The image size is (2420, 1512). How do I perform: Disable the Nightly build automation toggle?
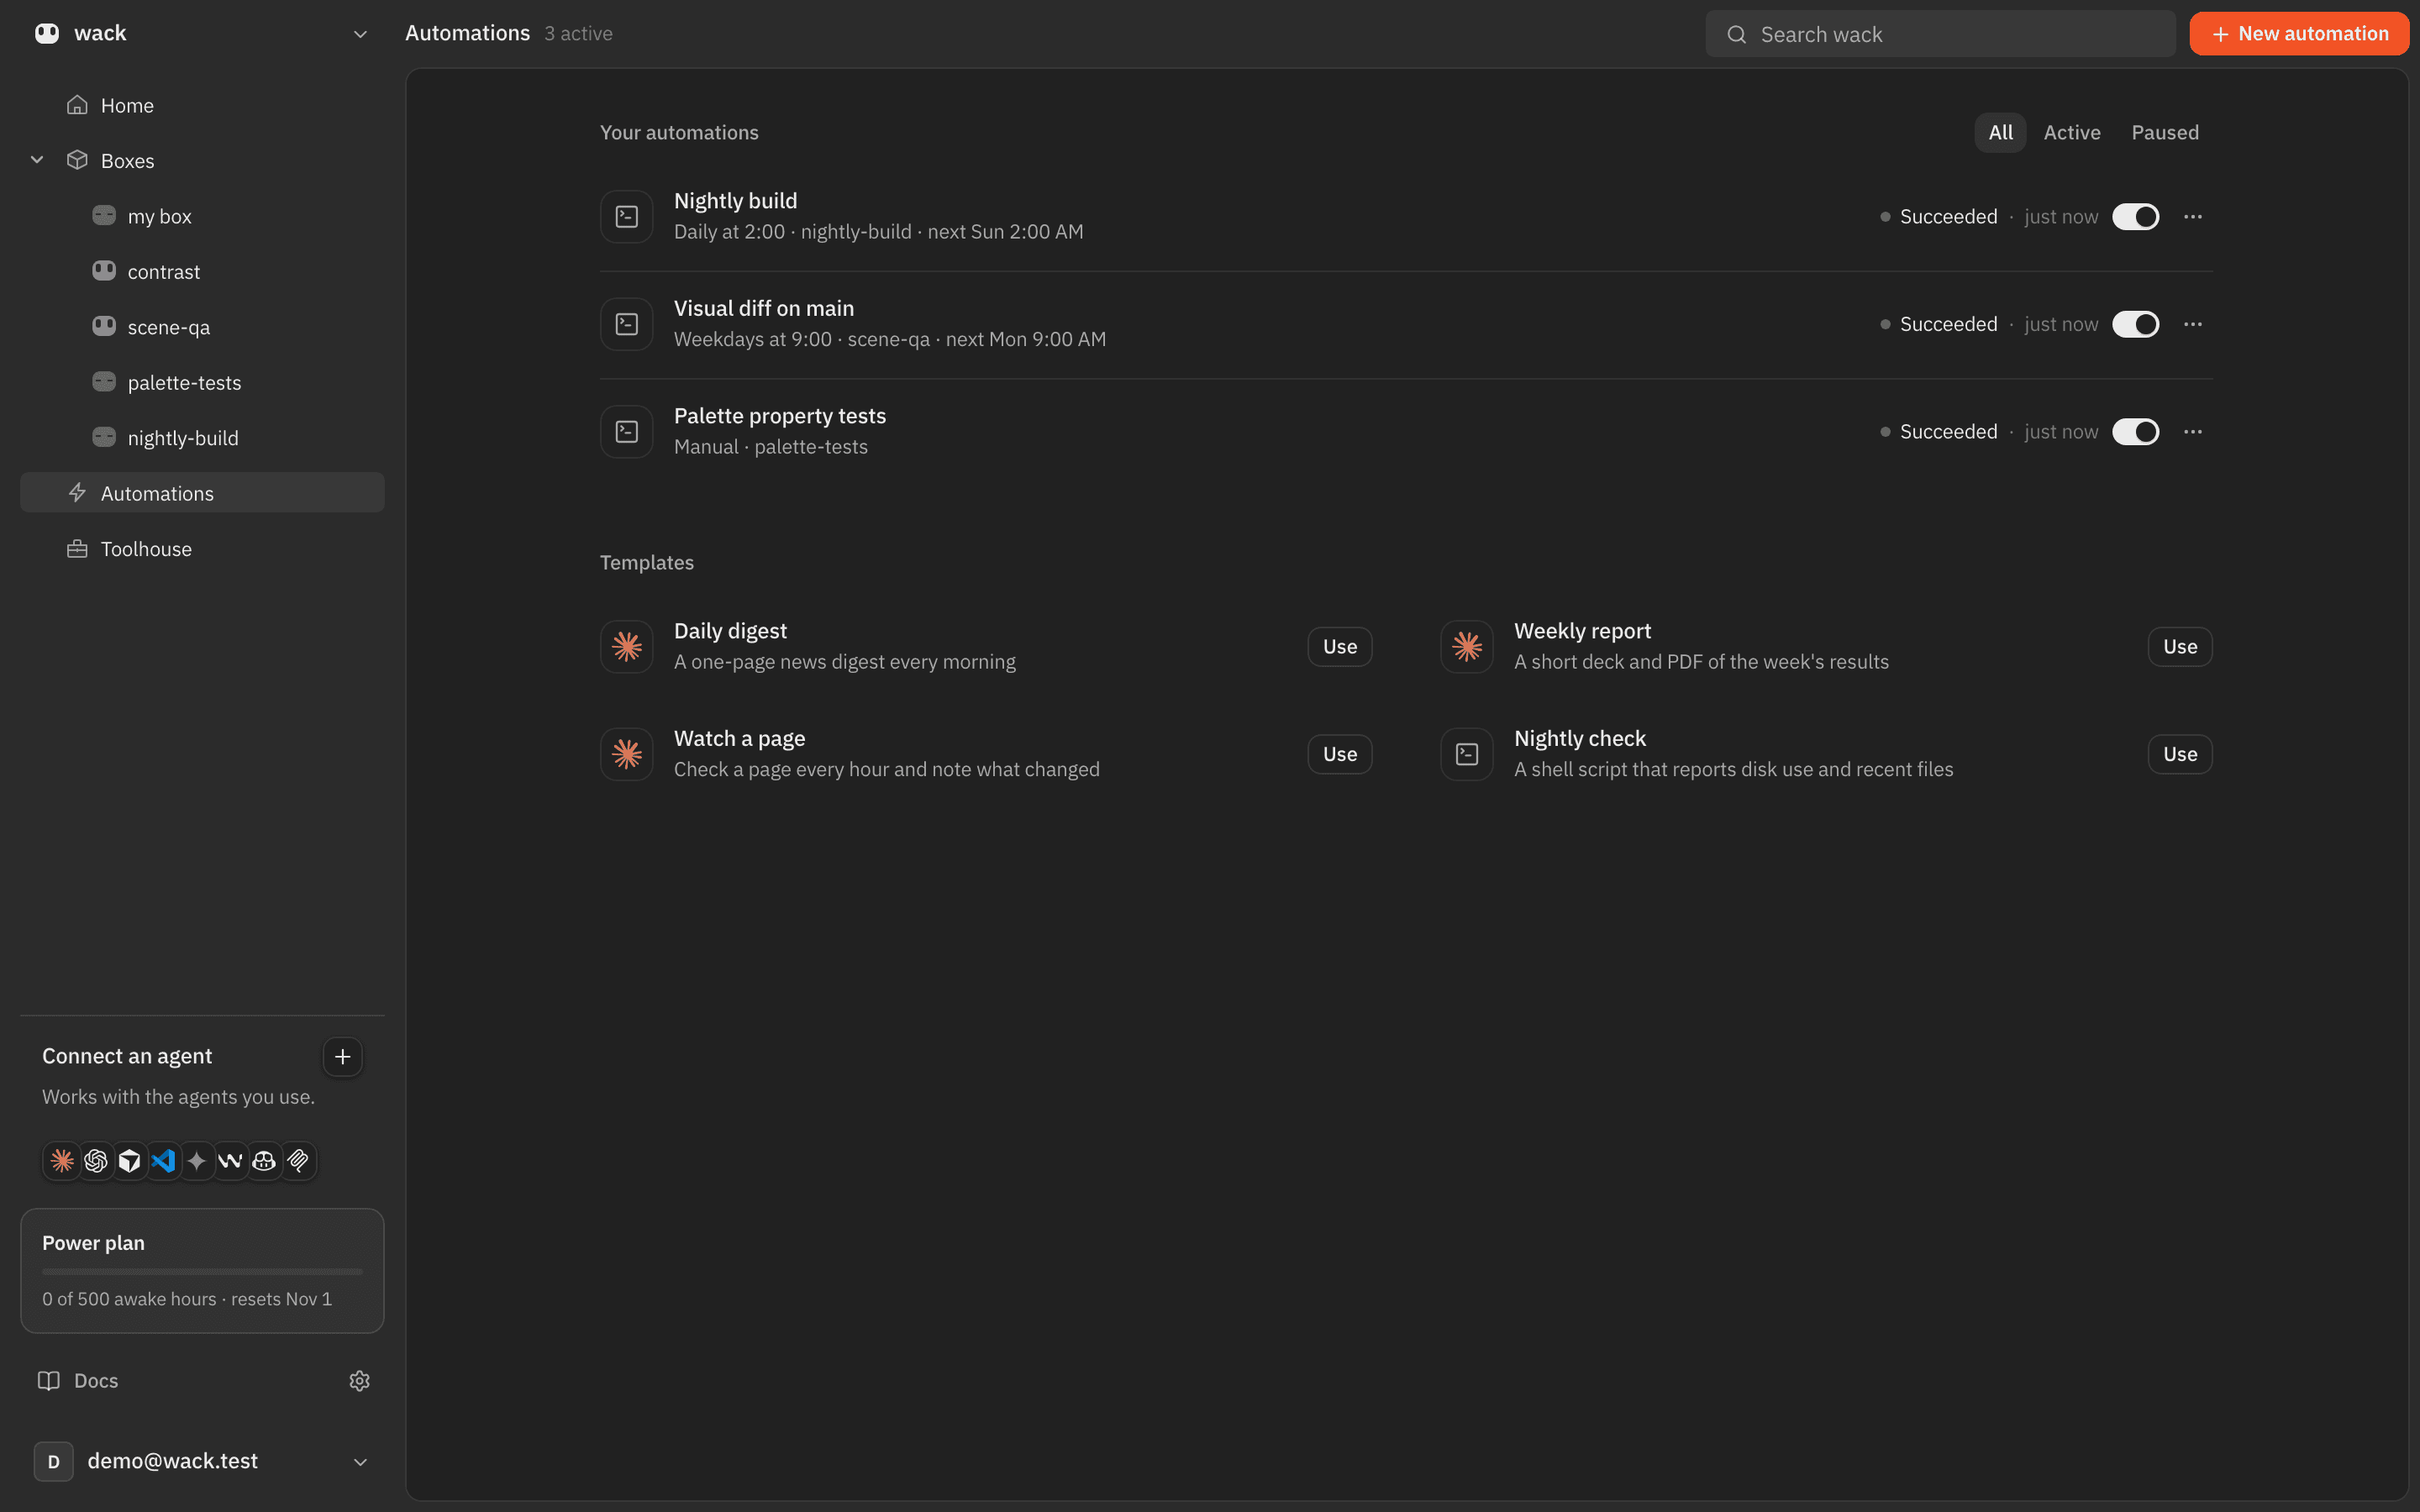point(2135,217)
